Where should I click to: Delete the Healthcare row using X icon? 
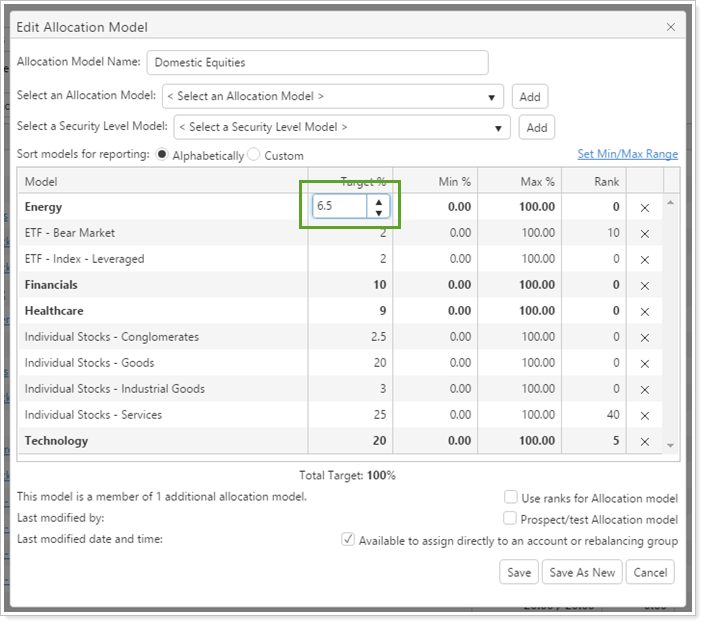644,311
